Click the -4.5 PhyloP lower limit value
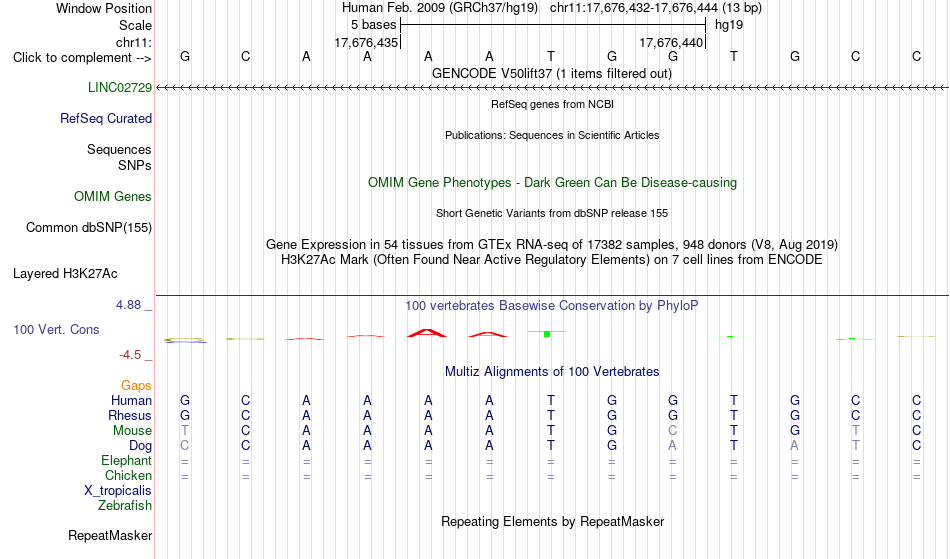Viewport: 950px width, 559px height. tap(130, 356)
